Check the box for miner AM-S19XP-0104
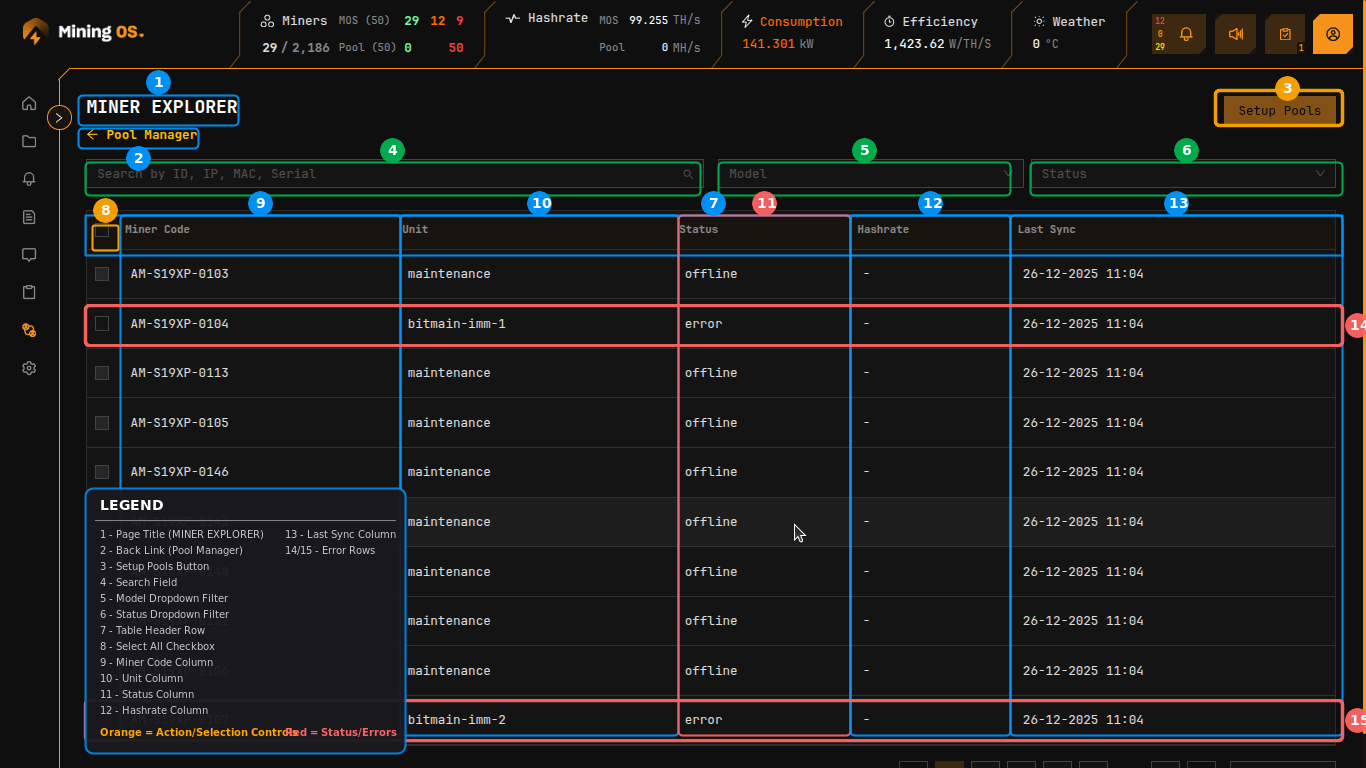 coord(104,323)
